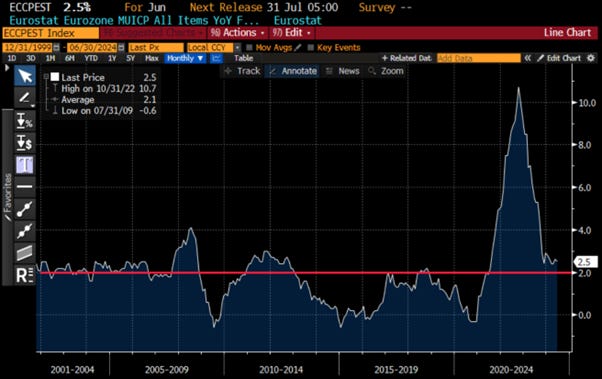This screenshot has height=379, width=602.
Task: Collapse the Last Price legend tree
Action: (x=46, y=77)
